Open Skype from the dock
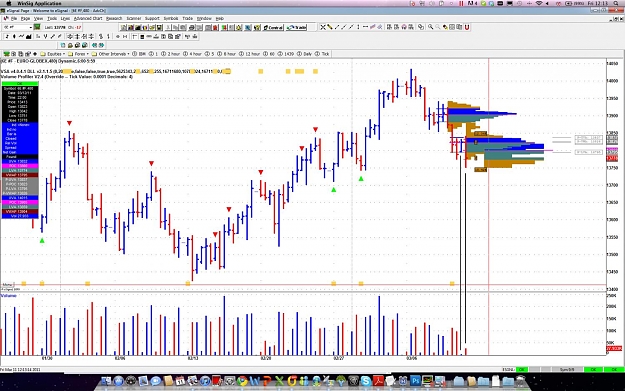Screen dimensions: 625x391 (x=366, y=381)
